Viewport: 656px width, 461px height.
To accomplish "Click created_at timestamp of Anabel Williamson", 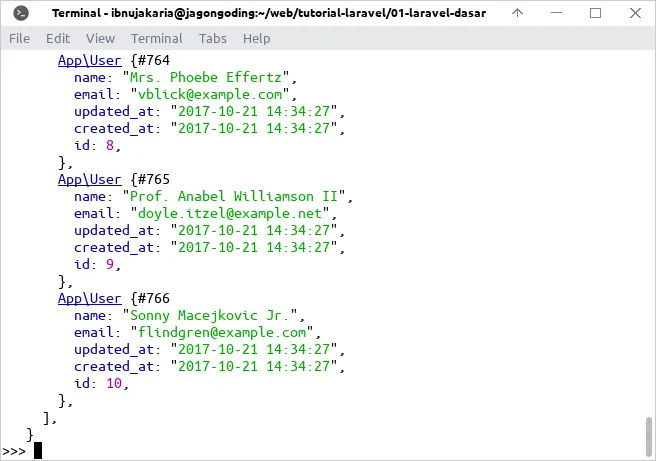I will click(254, 247).
